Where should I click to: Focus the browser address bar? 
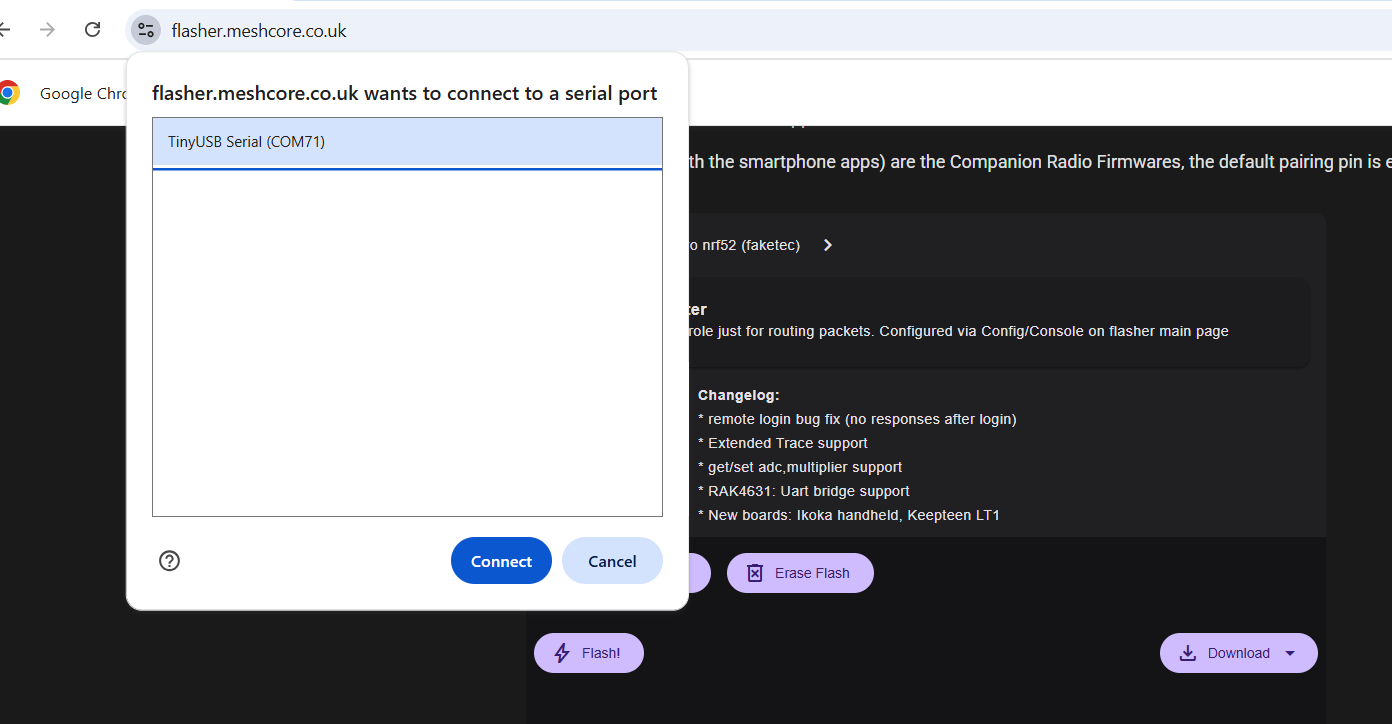coord(258,30)
